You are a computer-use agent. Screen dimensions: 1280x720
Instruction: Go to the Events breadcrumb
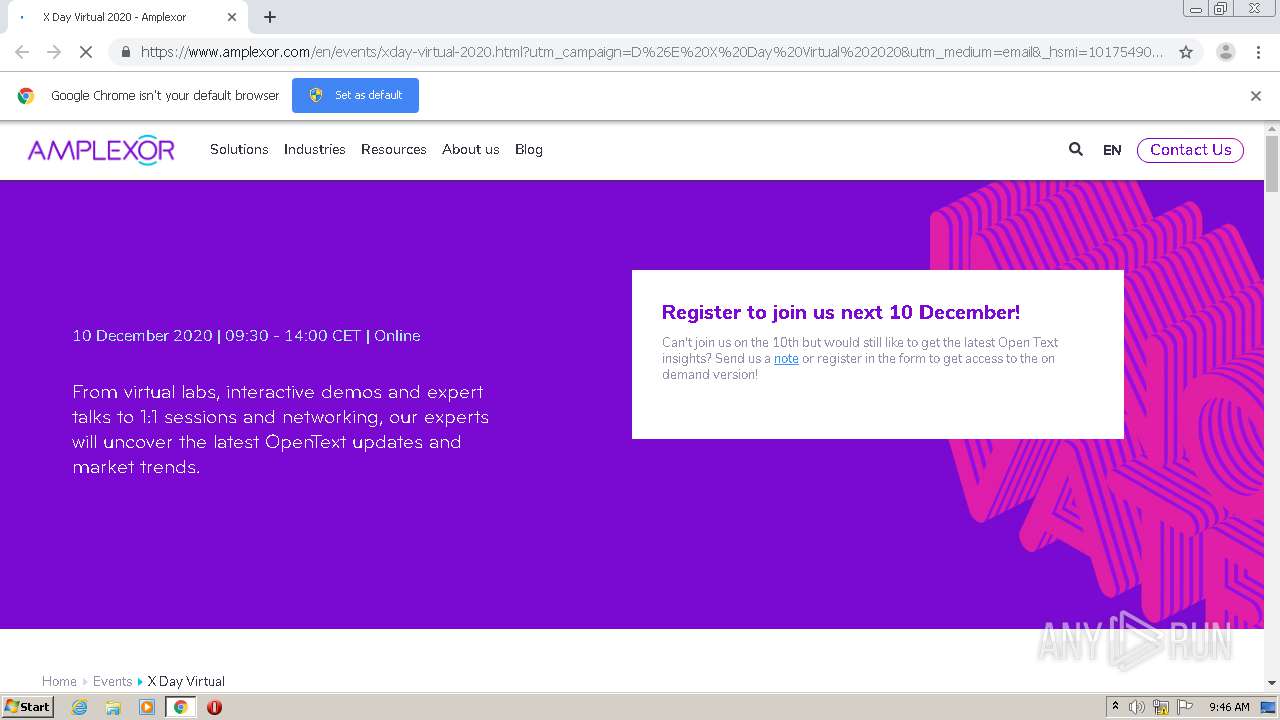[112, 681]
